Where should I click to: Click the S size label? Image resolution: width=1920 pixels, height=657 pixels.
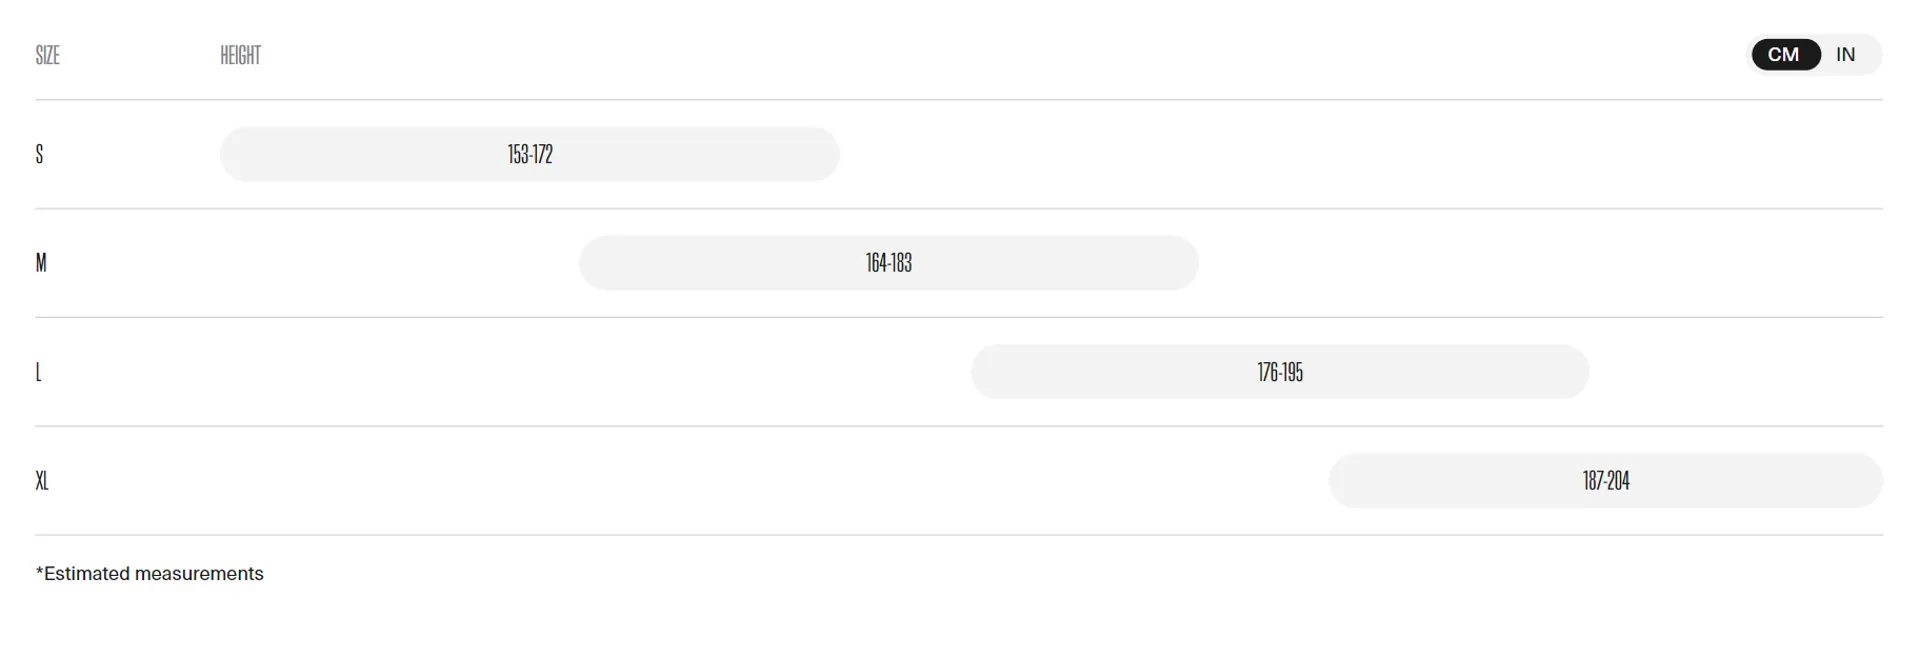tap(40, 154)
